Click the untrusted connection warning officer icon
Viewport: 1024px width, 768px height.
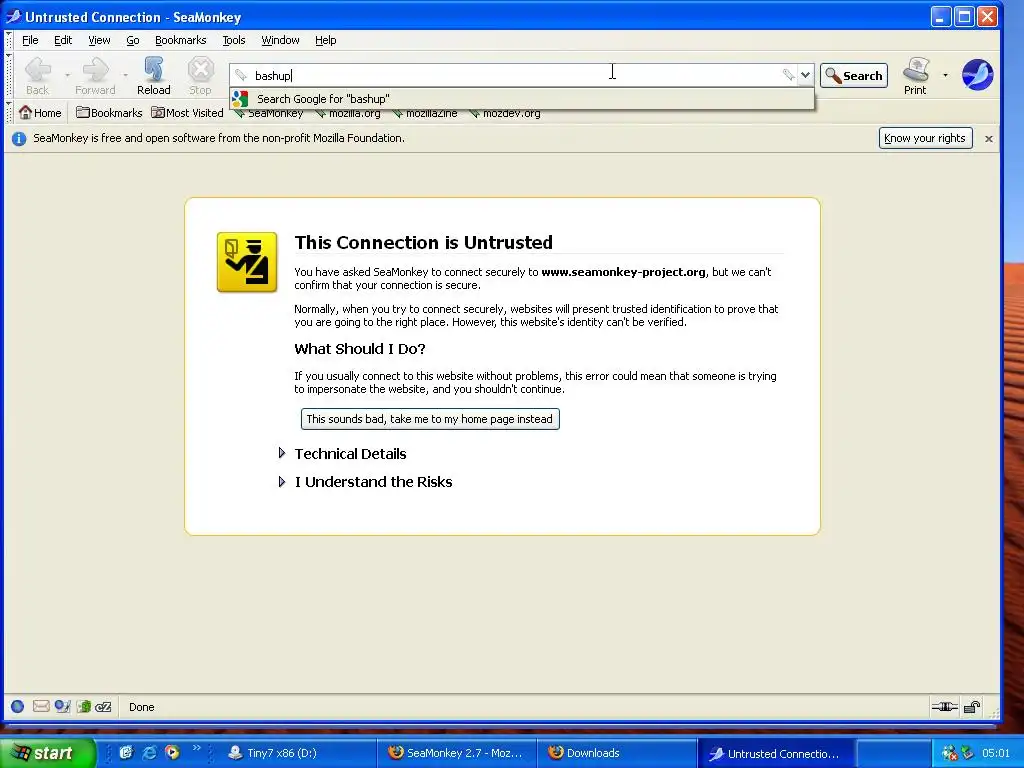(x=247, y=262)
